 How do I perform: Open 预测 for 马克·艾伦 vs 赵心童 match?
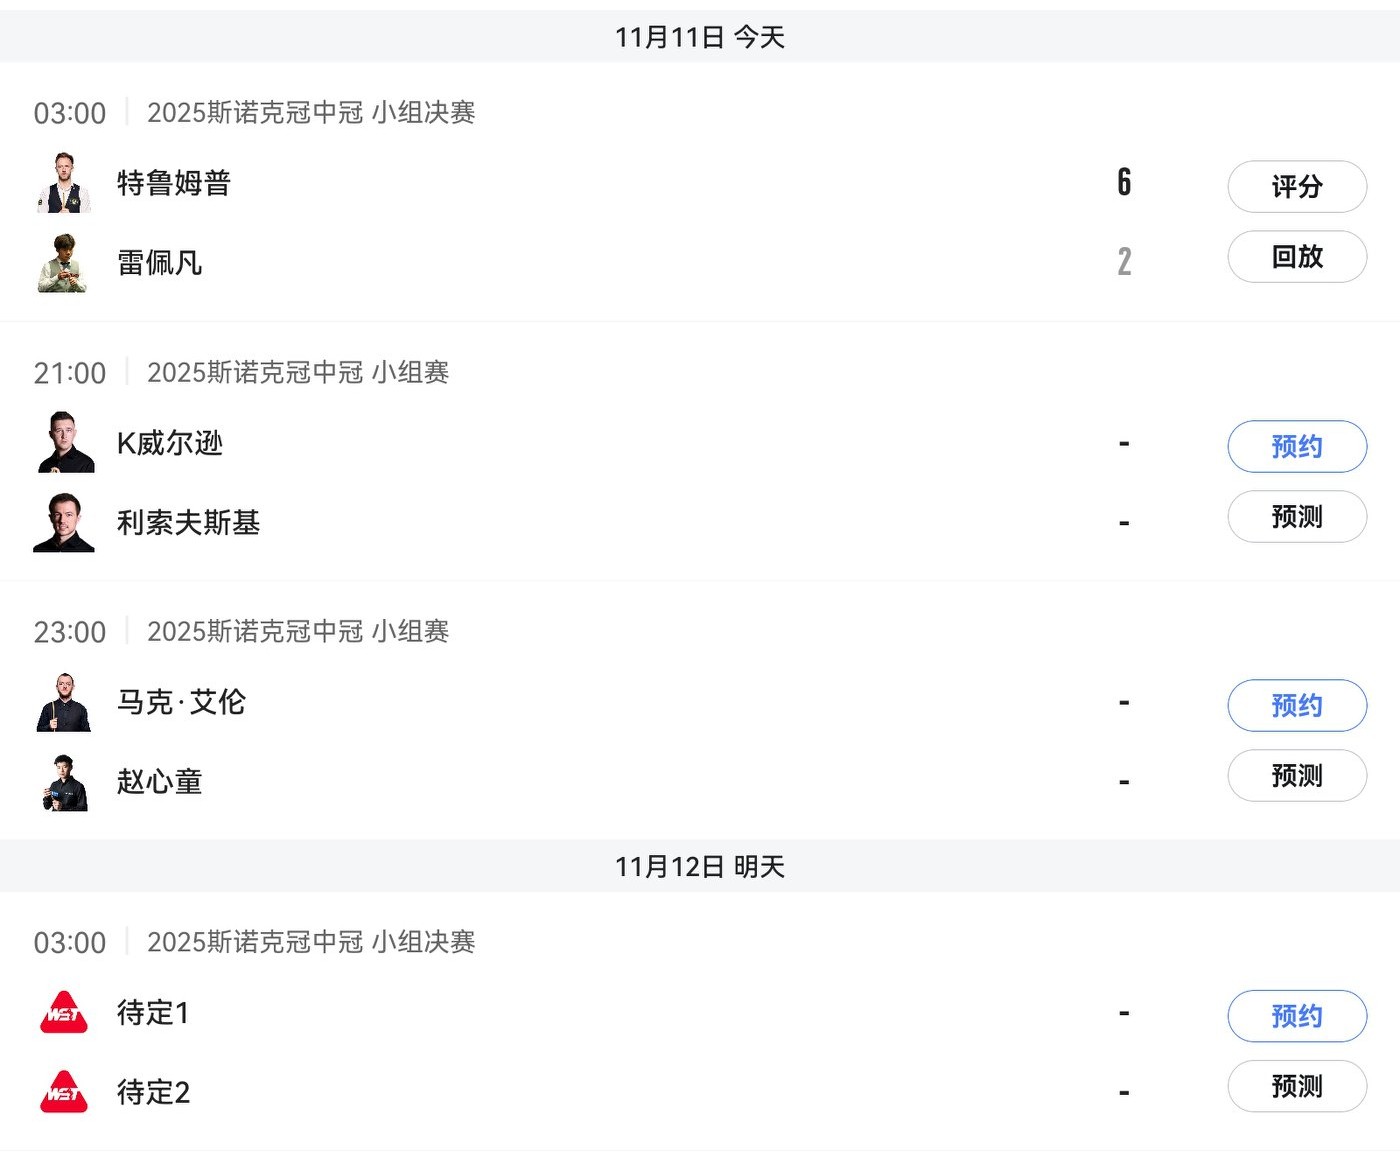pyautogui.click(x=1297, y=776)
